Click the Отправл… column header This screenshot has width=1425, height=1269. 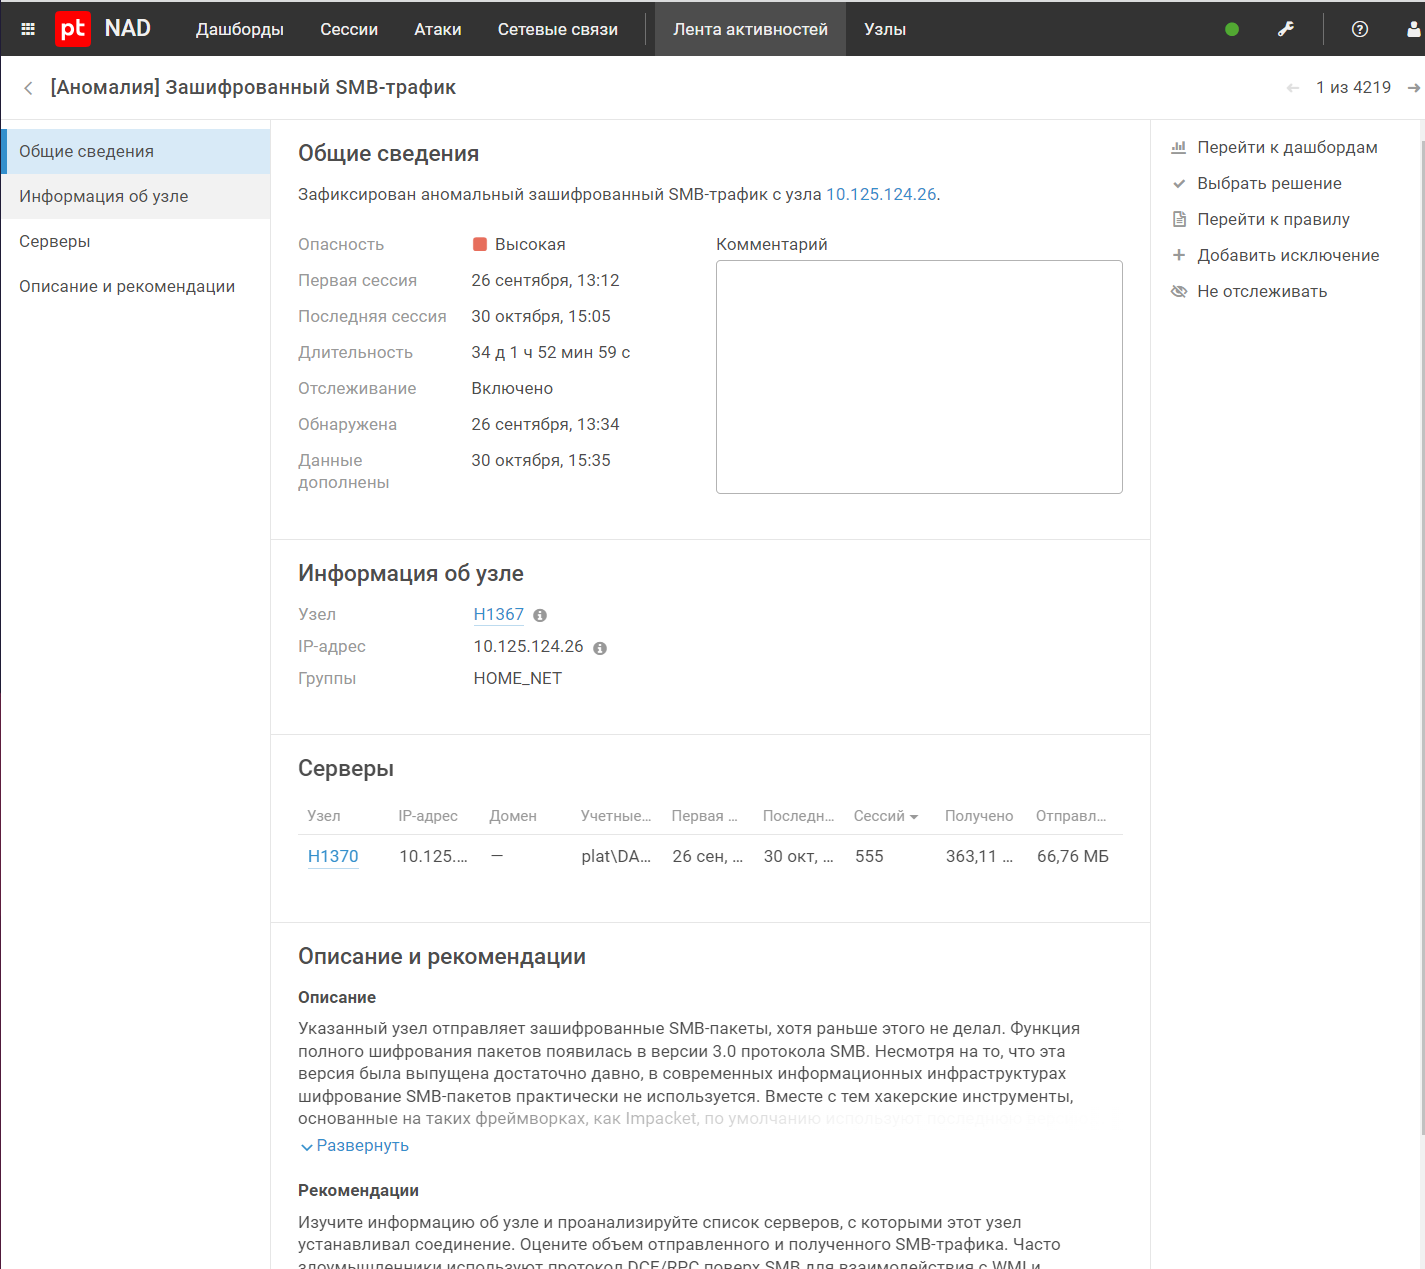pyautogui.click(x=1071, y=816)
